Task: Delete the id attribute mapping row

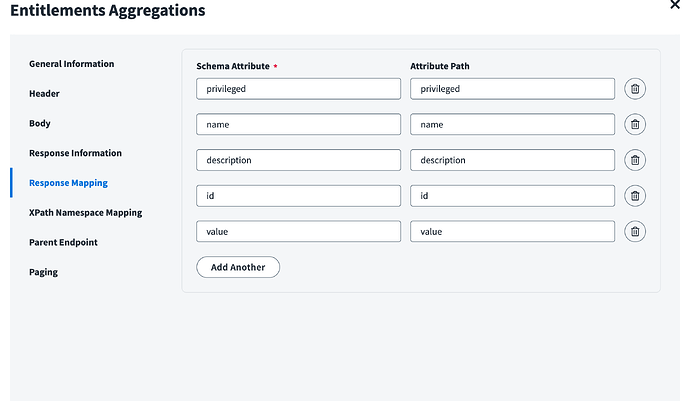Action: click(634, 196)
